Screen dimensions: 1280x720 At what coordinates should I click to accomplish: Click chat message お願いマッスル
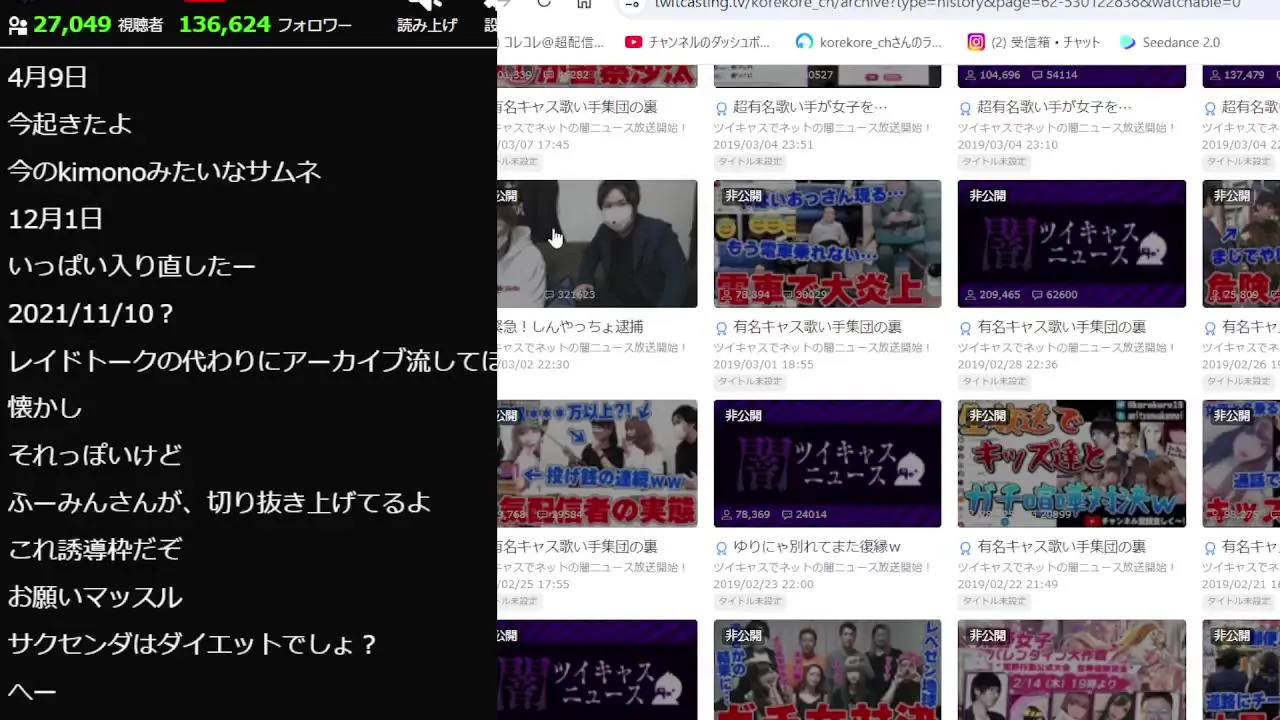pos(95,597)
